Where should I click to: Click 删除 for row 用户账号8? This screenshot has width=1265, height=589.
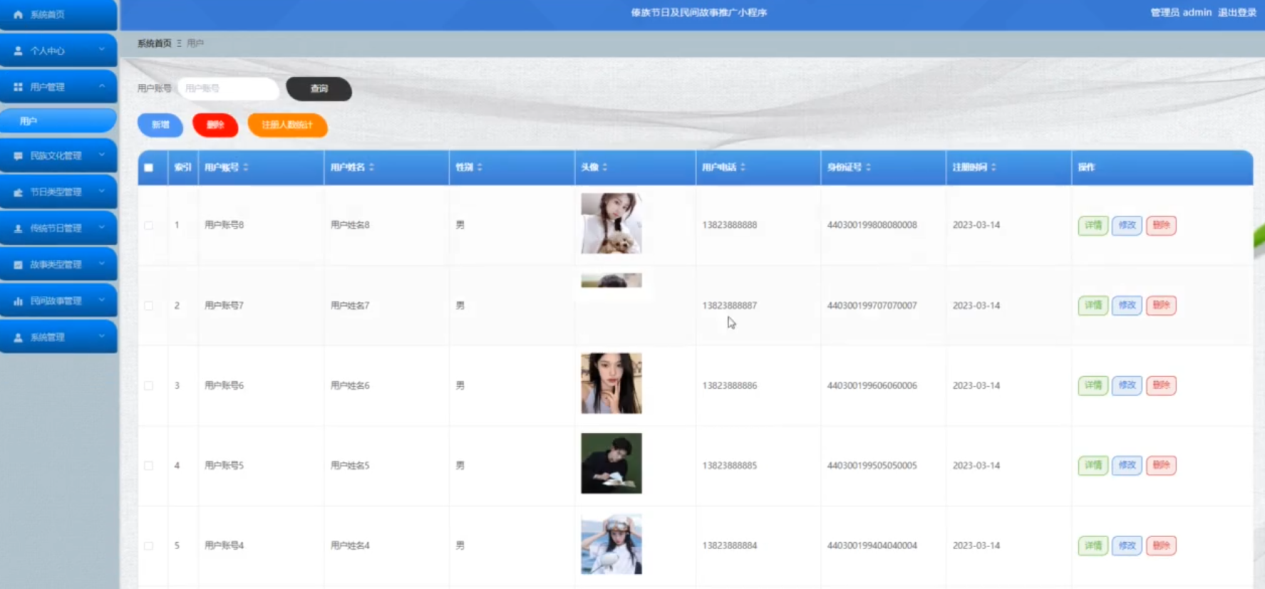tap(1161, 225)
